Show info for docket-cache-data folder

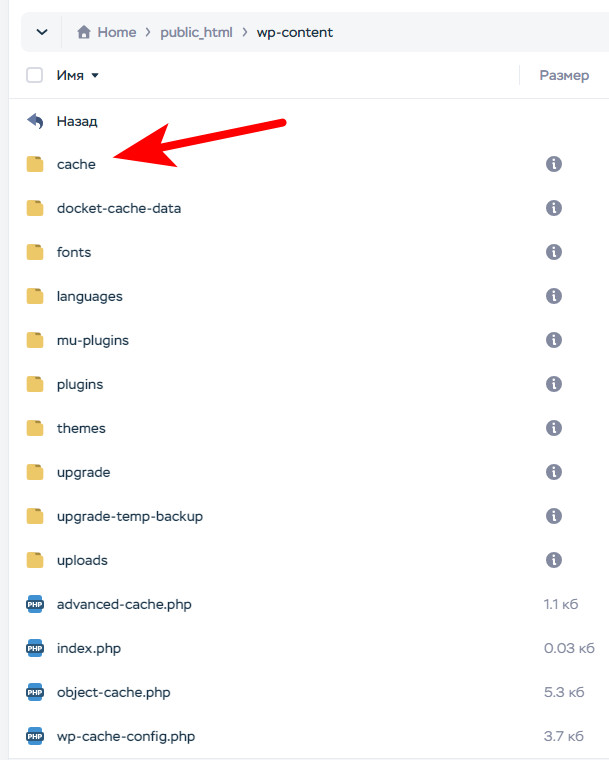click(554, 208)
